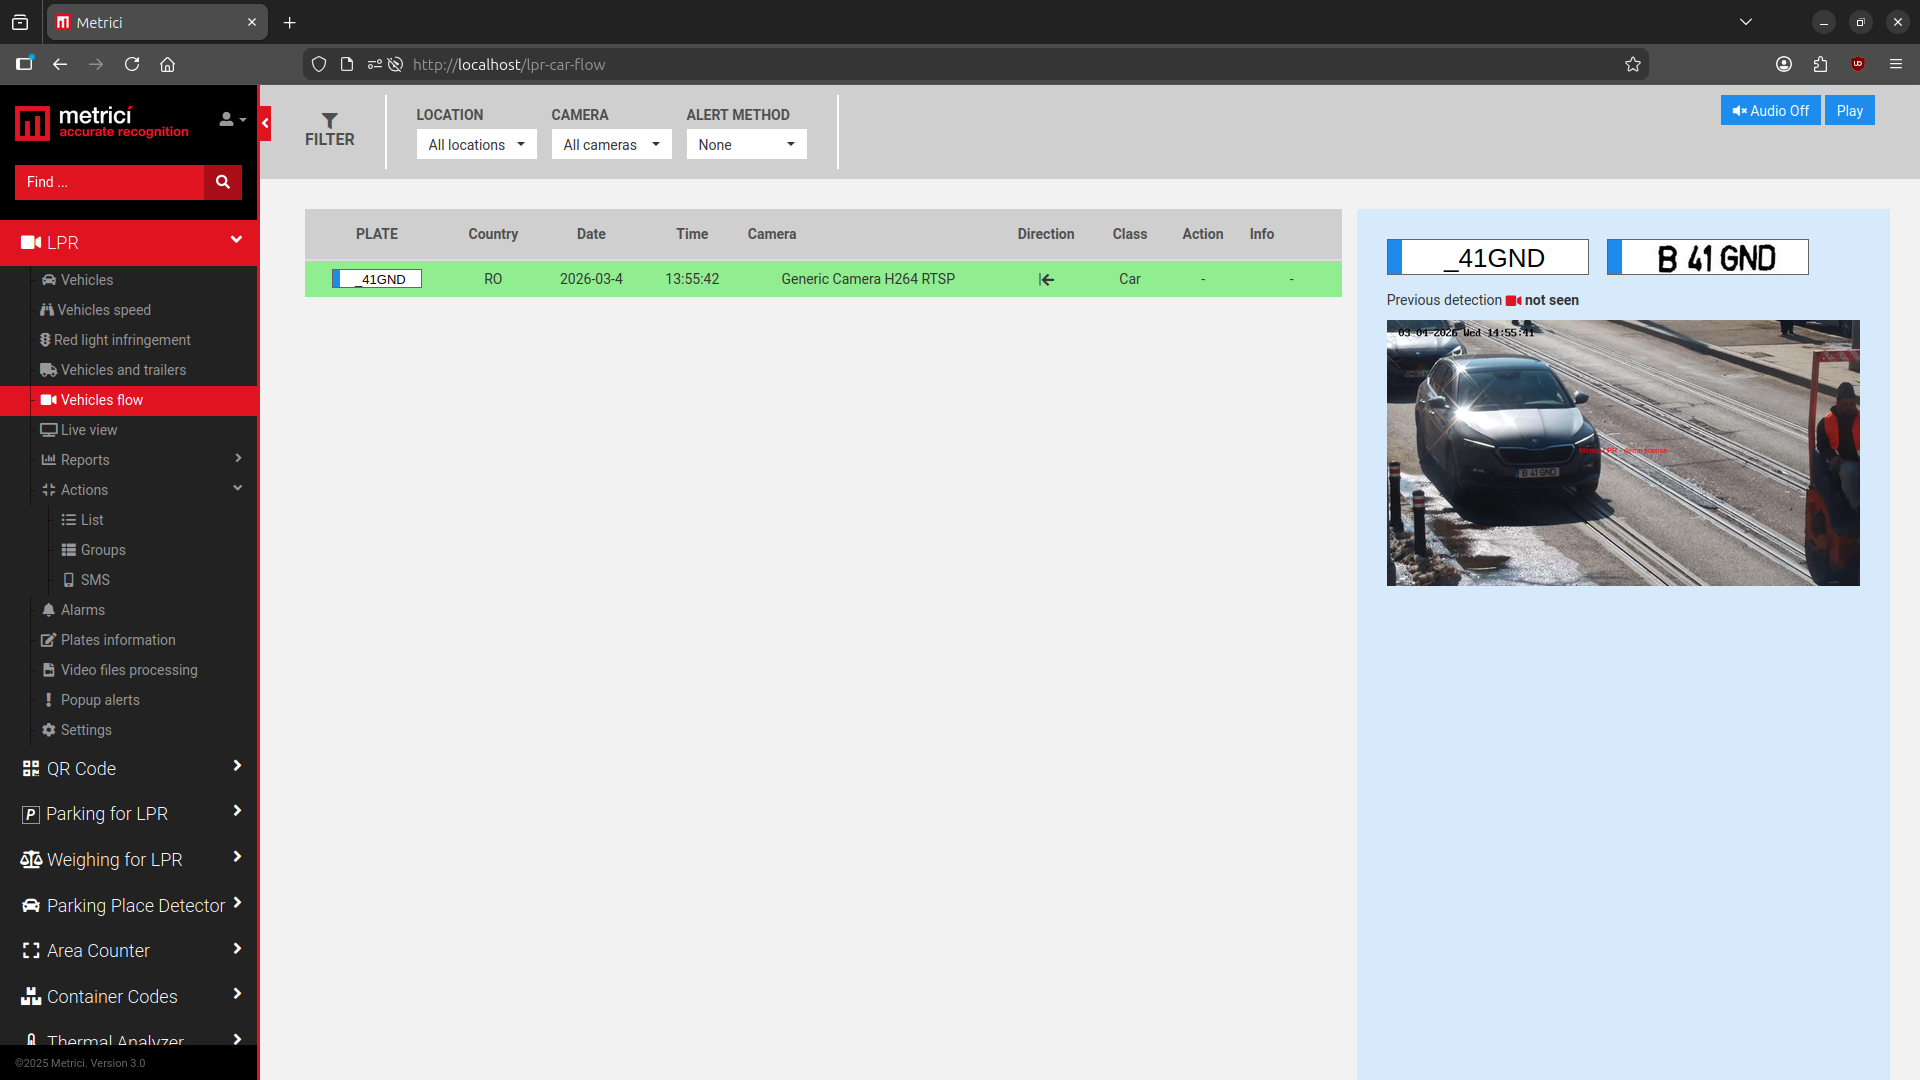This screenshot has width=1920, height=1080.
Task: Click the site shield icon in address bar
Action: point(319,64)
